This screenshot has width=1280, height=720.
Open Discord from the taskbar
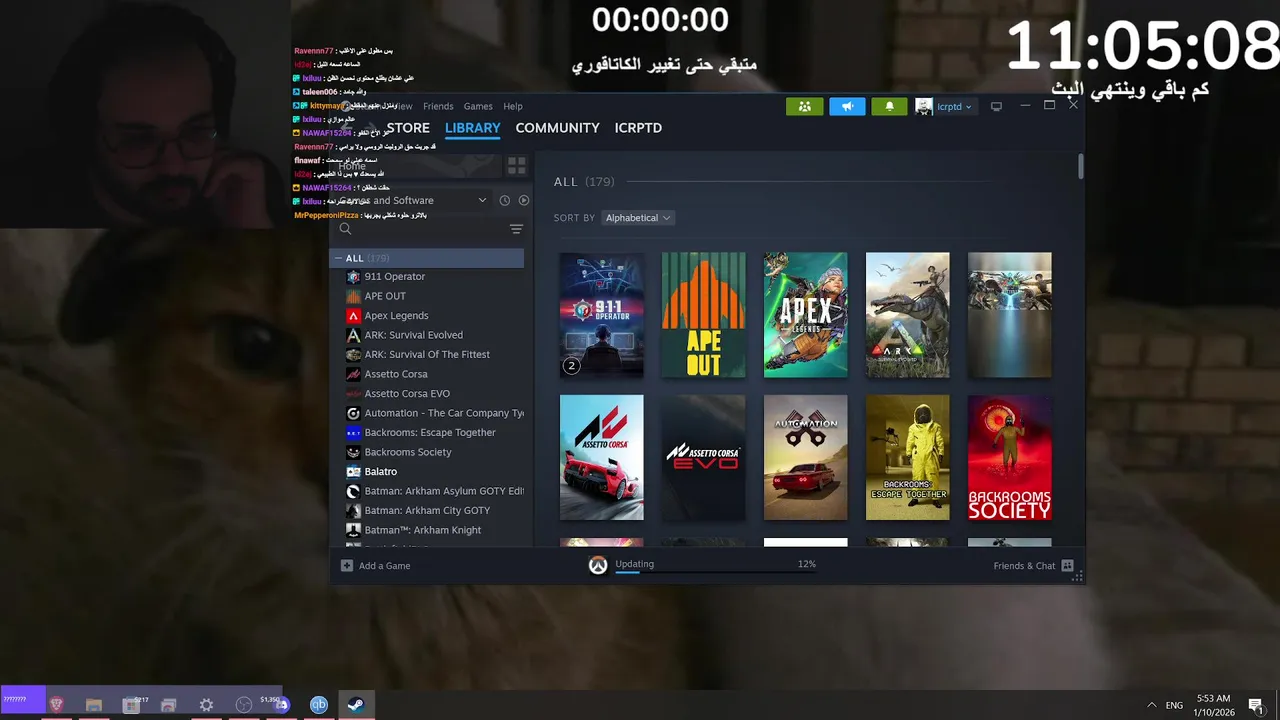[x=281, y=704]
